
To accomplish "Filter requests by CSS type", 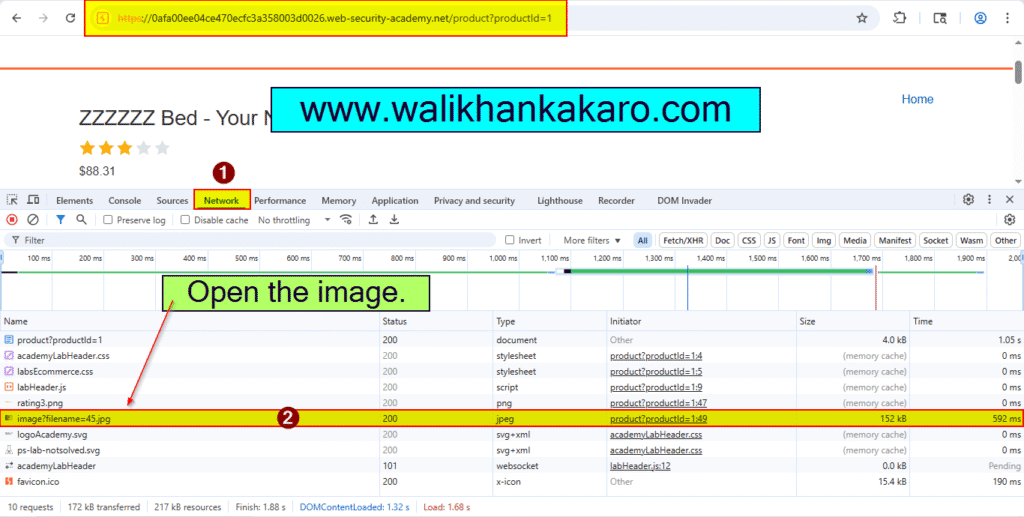I will [748, 240].
